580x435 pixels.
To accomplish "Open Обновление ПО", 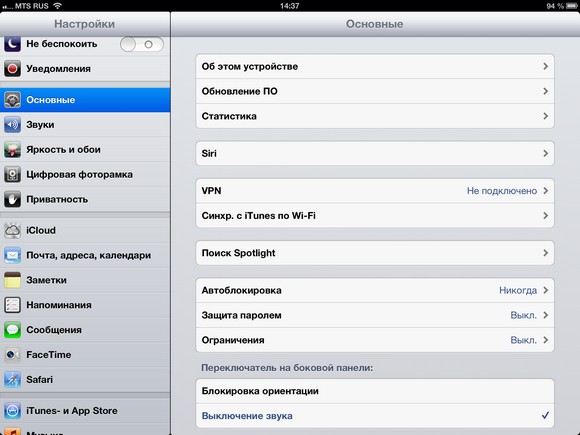I will [375, 91].
